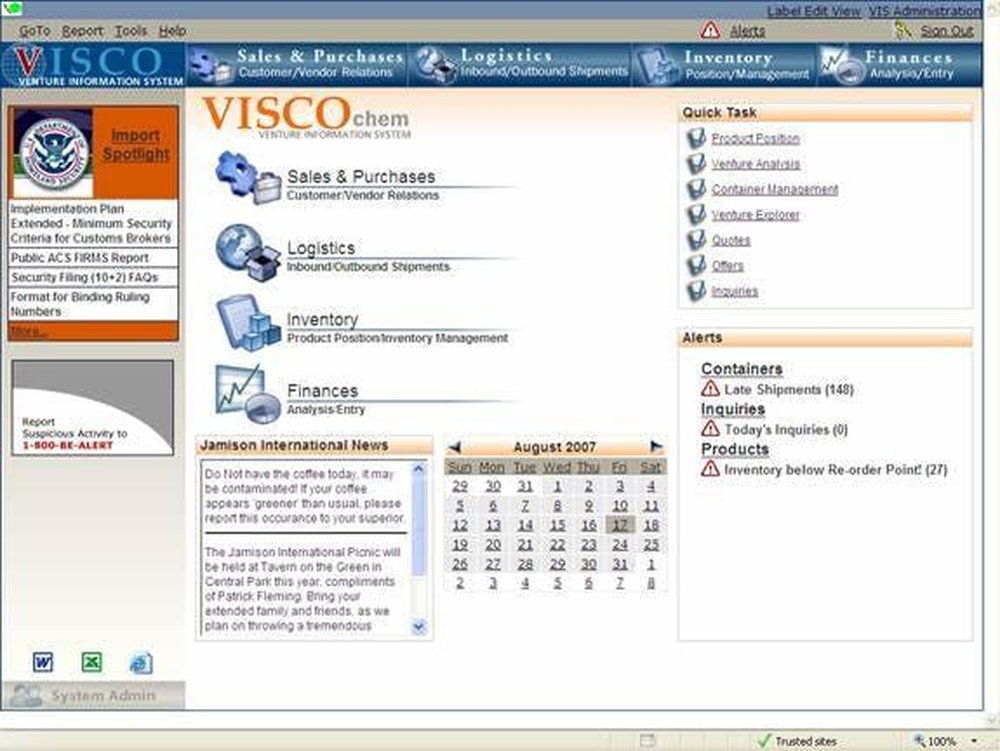
Task: Go to the next calendar month
Action: [x=656, y=446]
